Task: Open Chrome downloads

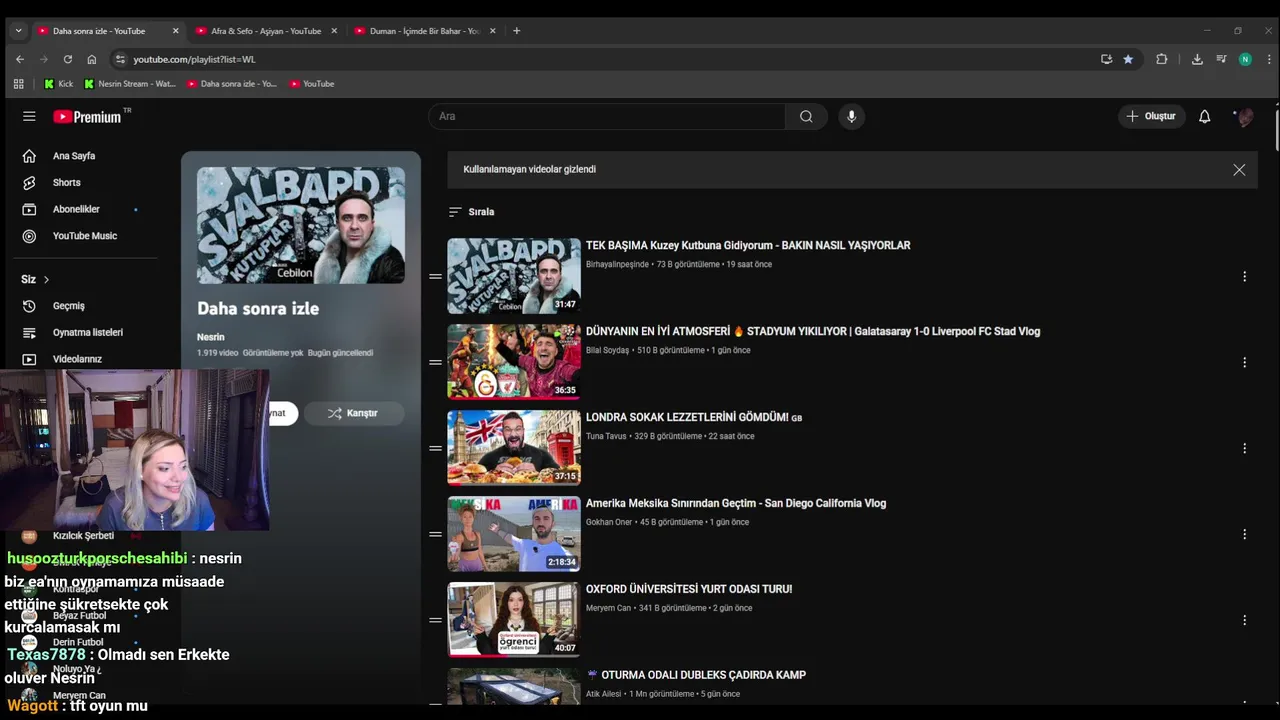Action: pos(1197,59)
